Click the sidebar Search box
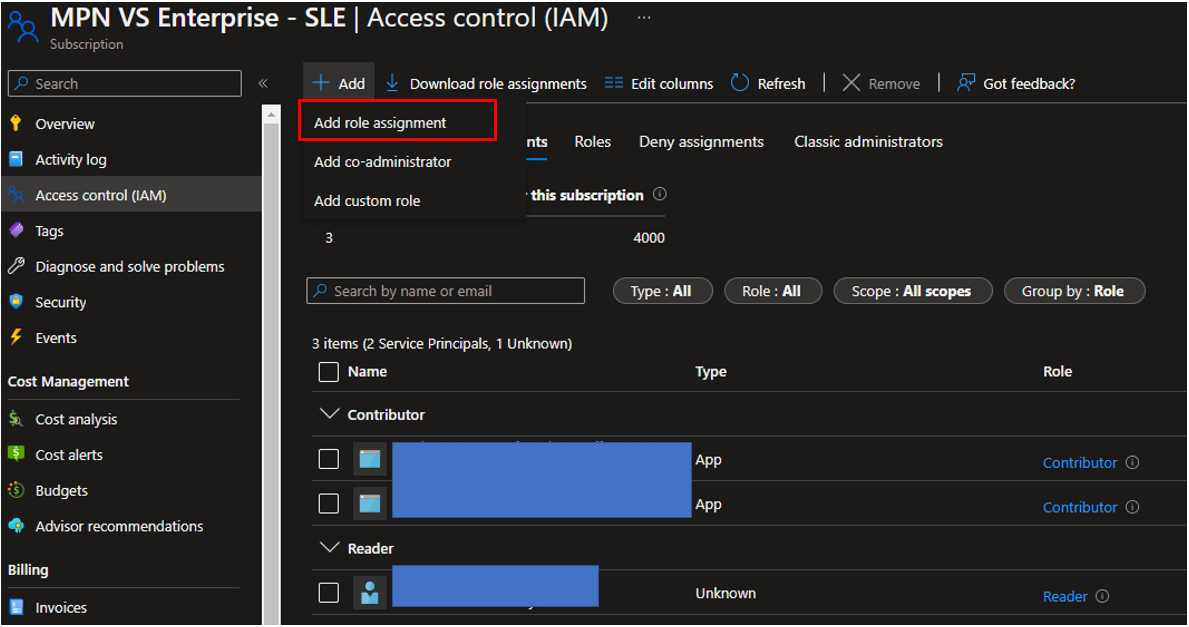The width and height of the screenshot is (1189, 627). point(124,83)
